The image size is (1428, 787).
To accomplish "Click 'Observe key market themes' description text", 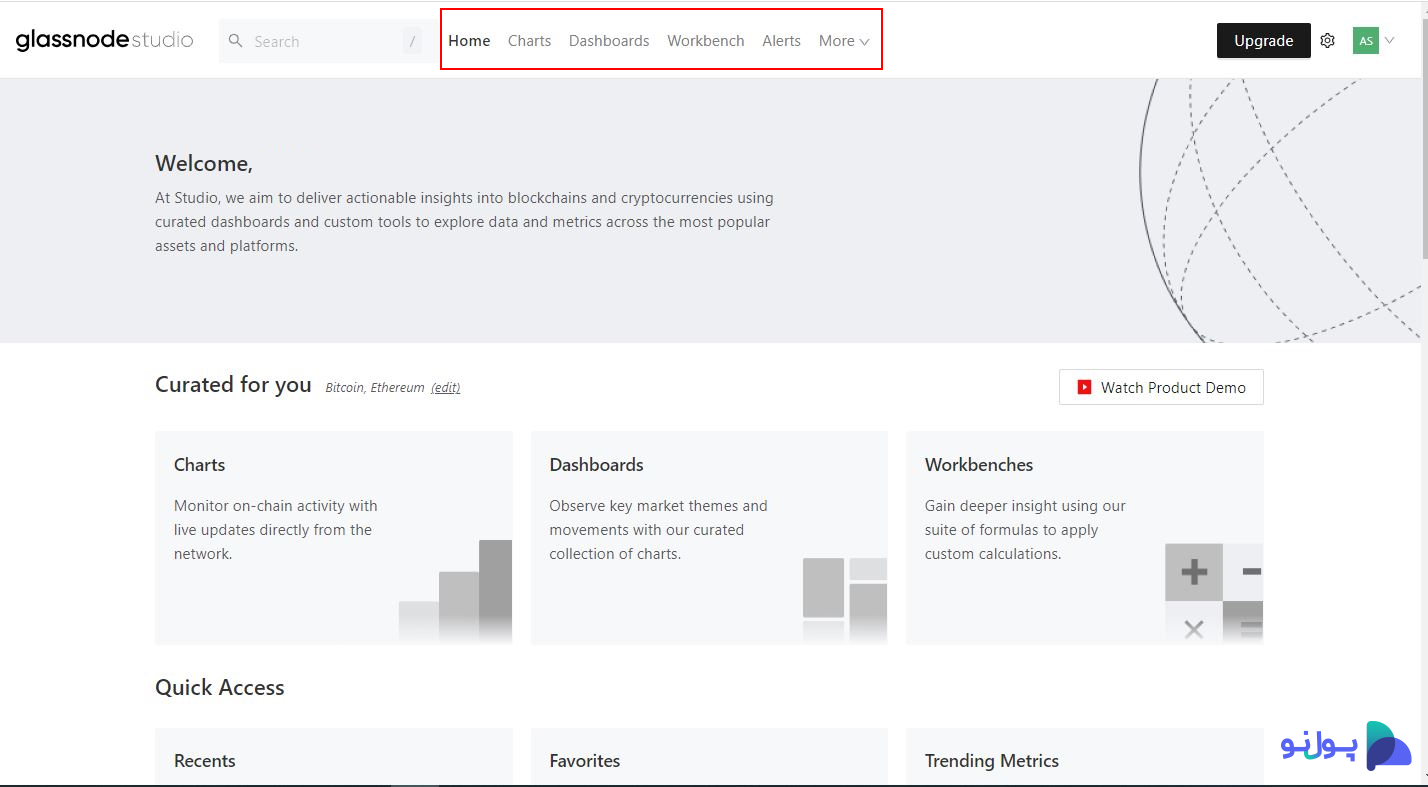I will 658,530.
